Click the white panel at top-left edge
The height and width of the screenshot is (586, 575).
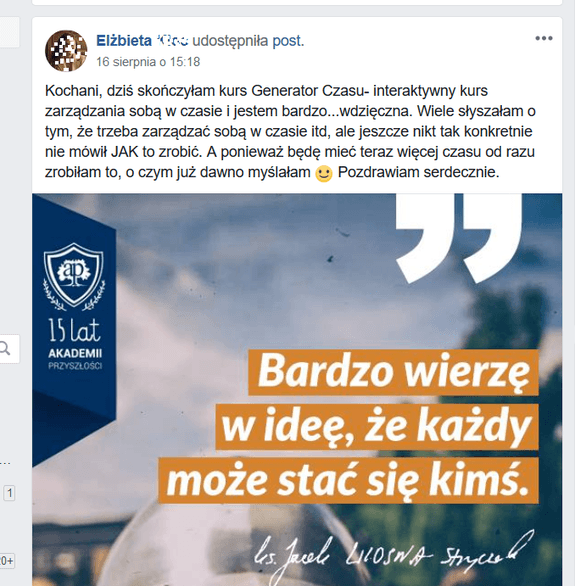(x=9, y=33)
